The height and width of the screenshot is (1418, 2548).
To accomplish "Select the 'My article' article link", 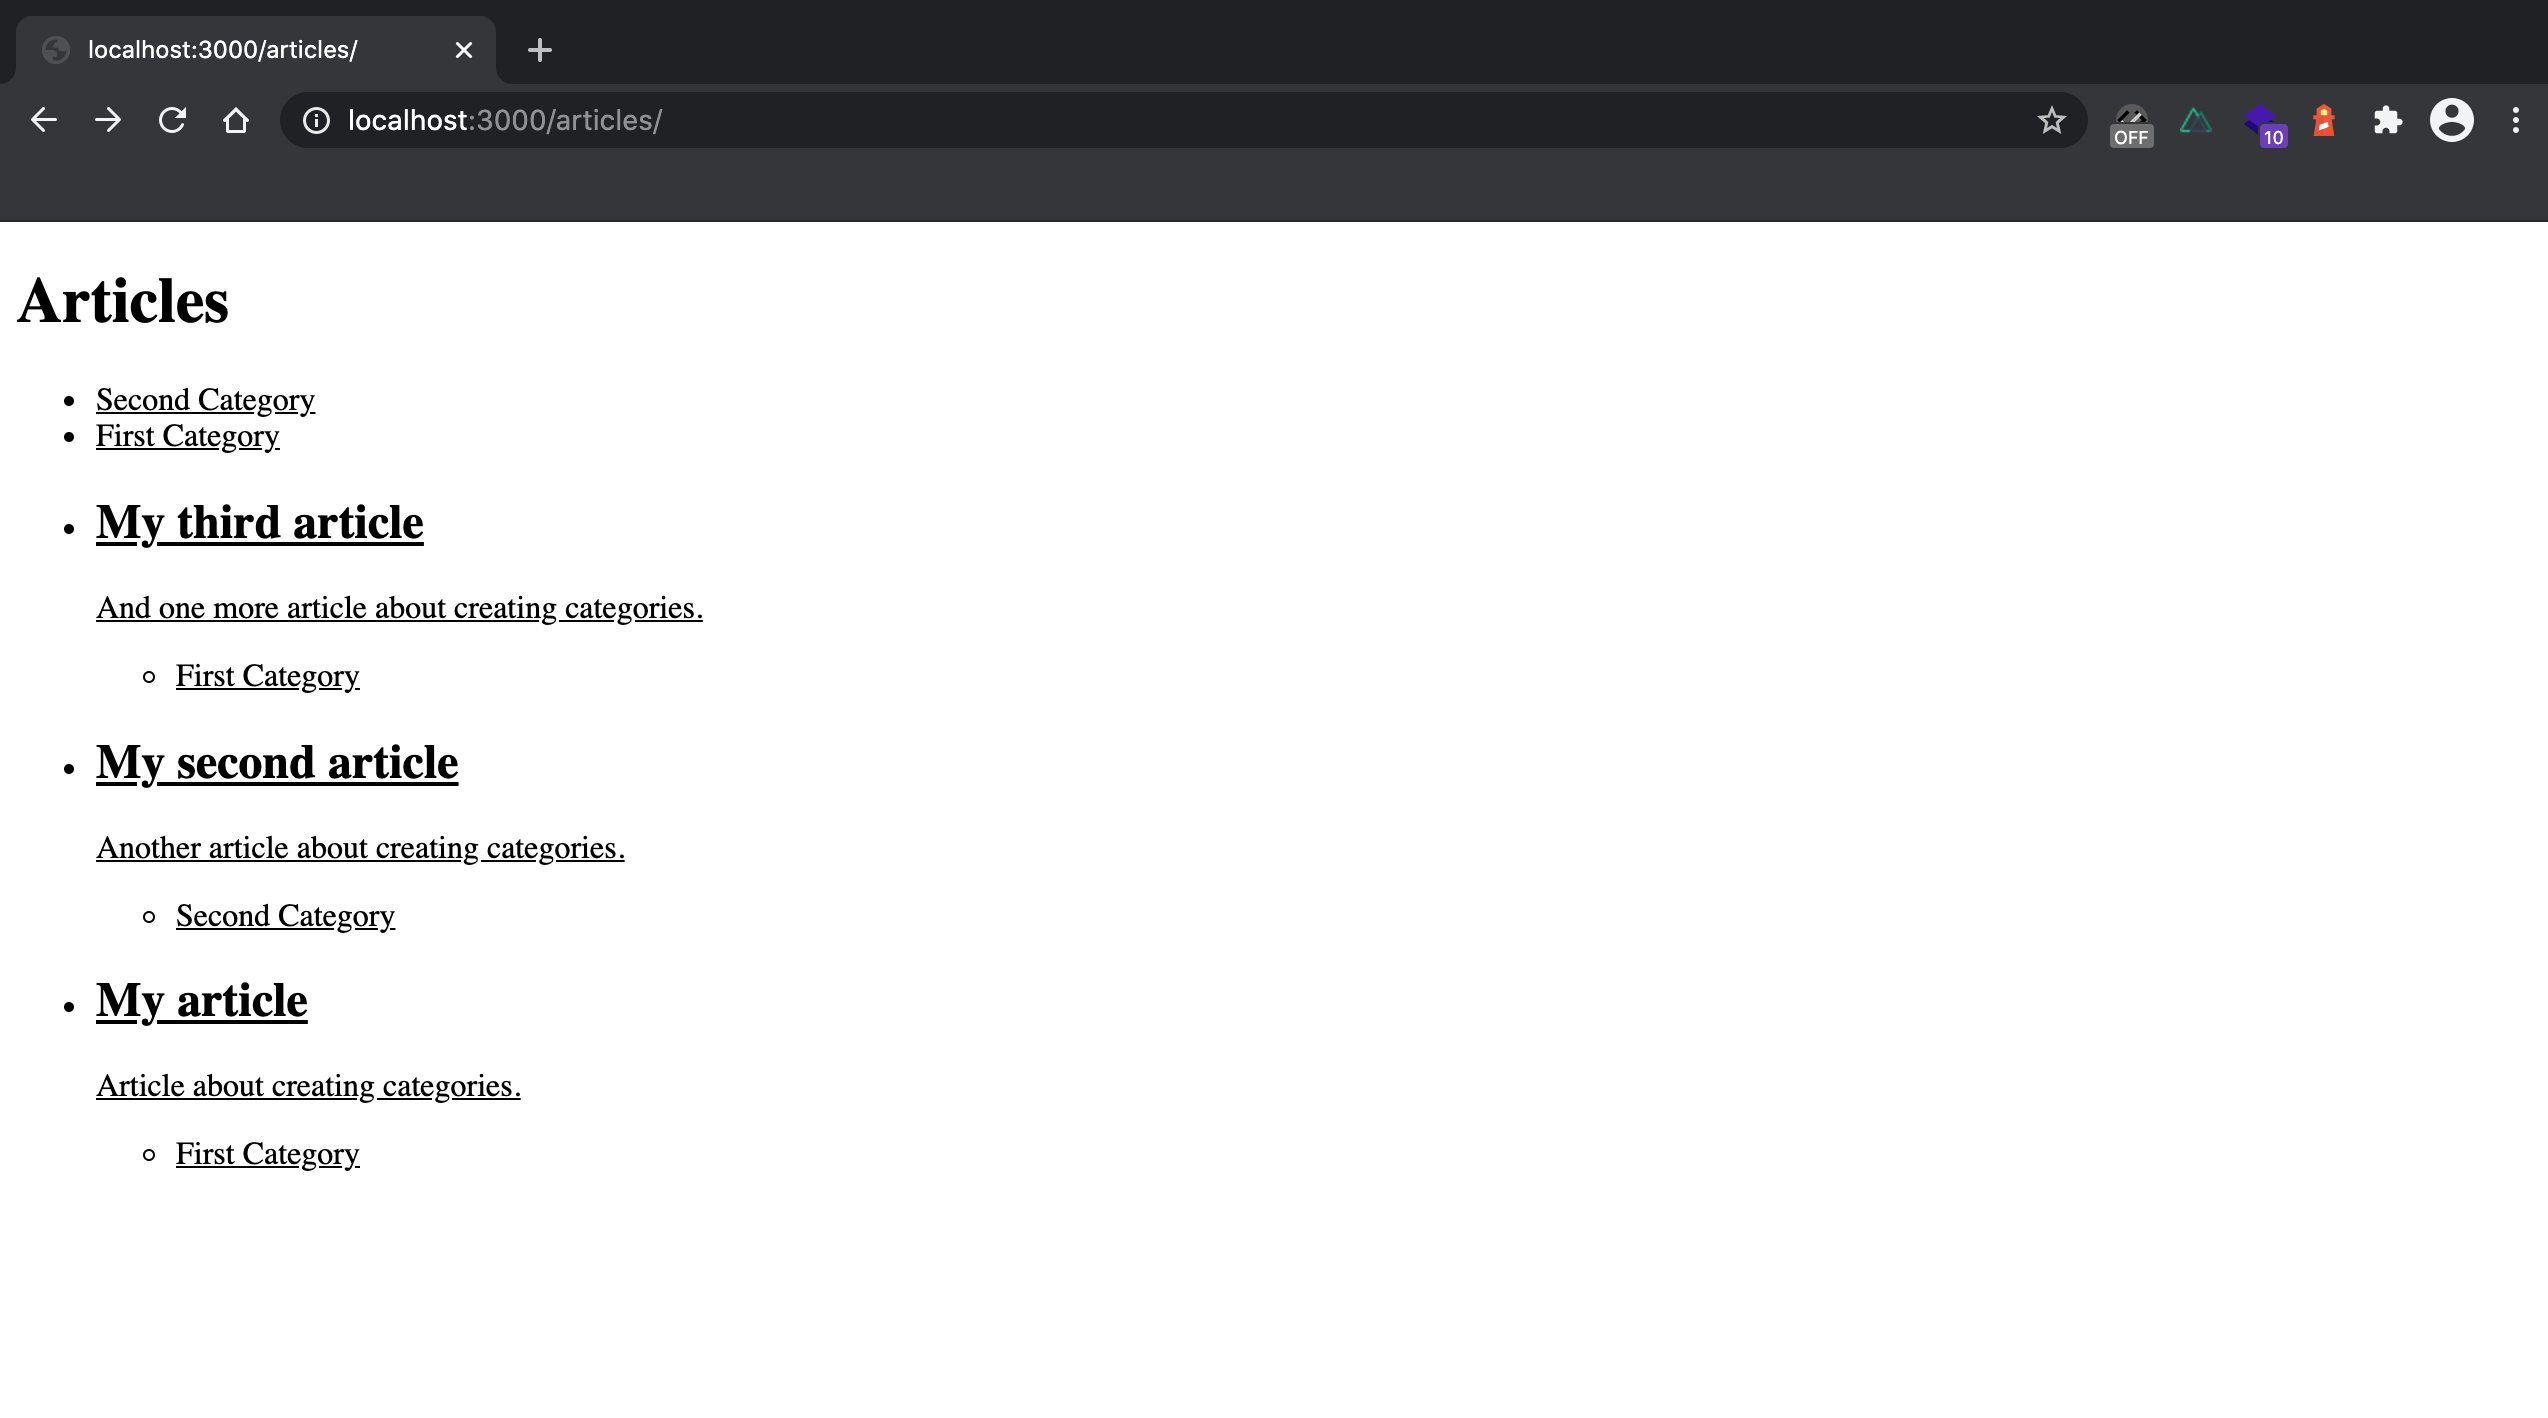I will click(x=201, y=999).
